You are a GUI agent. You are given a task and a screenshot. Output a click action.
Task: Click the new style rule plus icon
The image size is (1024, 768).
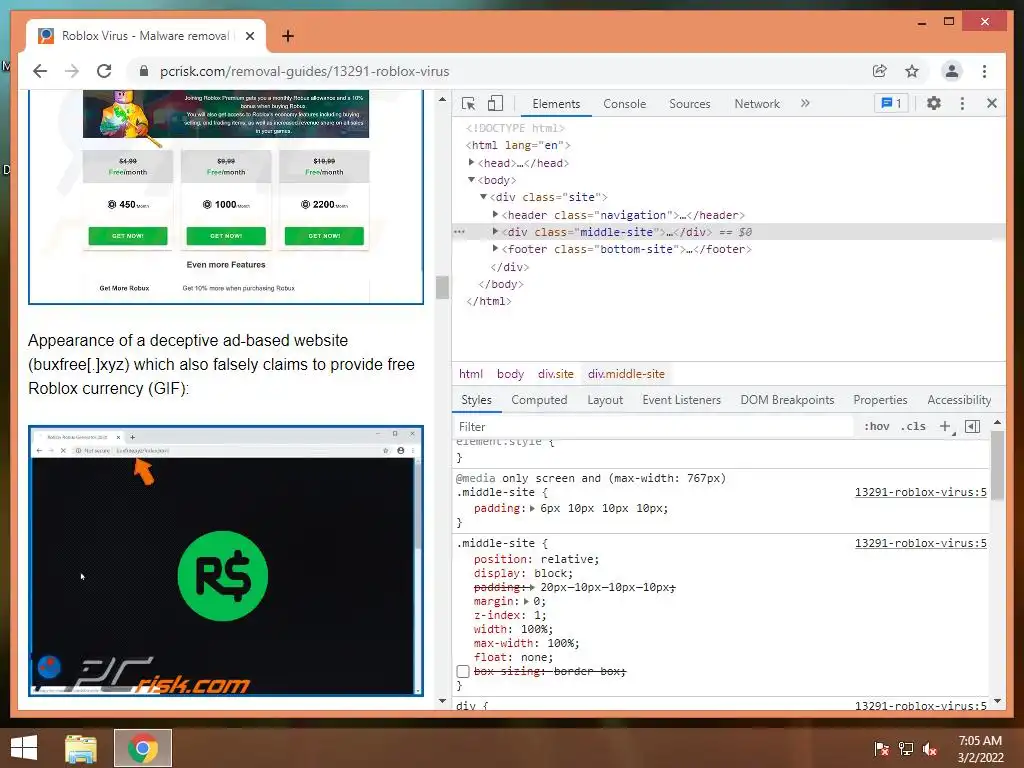tap(946, 426)
